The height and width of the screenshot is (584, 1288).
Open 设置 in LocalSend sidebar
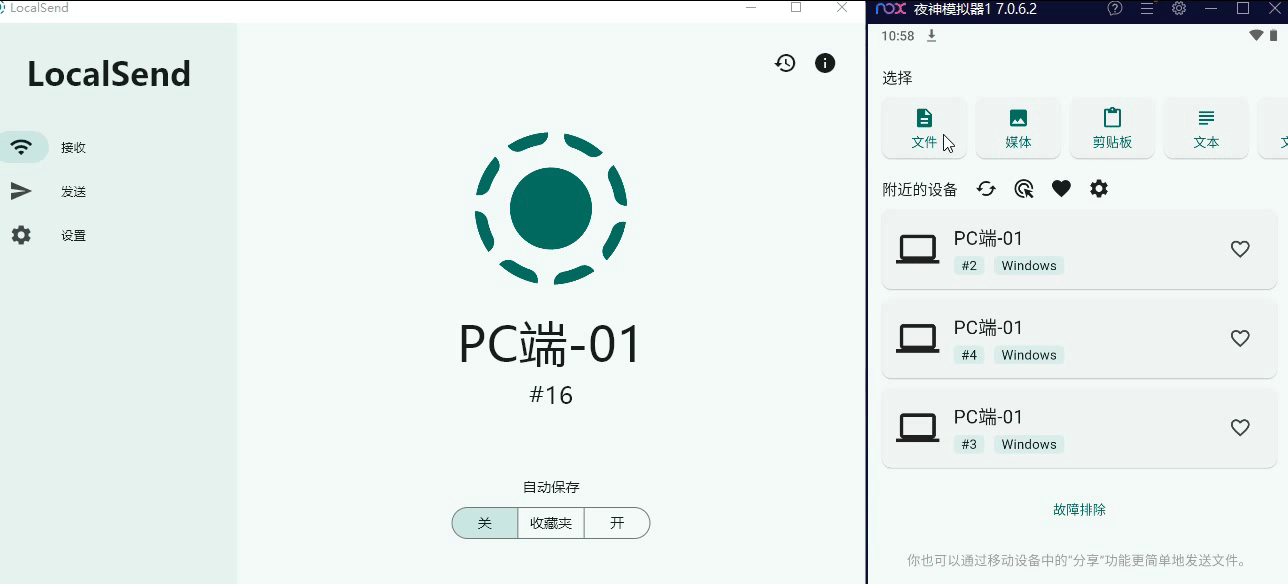click(x=73, y=235)
